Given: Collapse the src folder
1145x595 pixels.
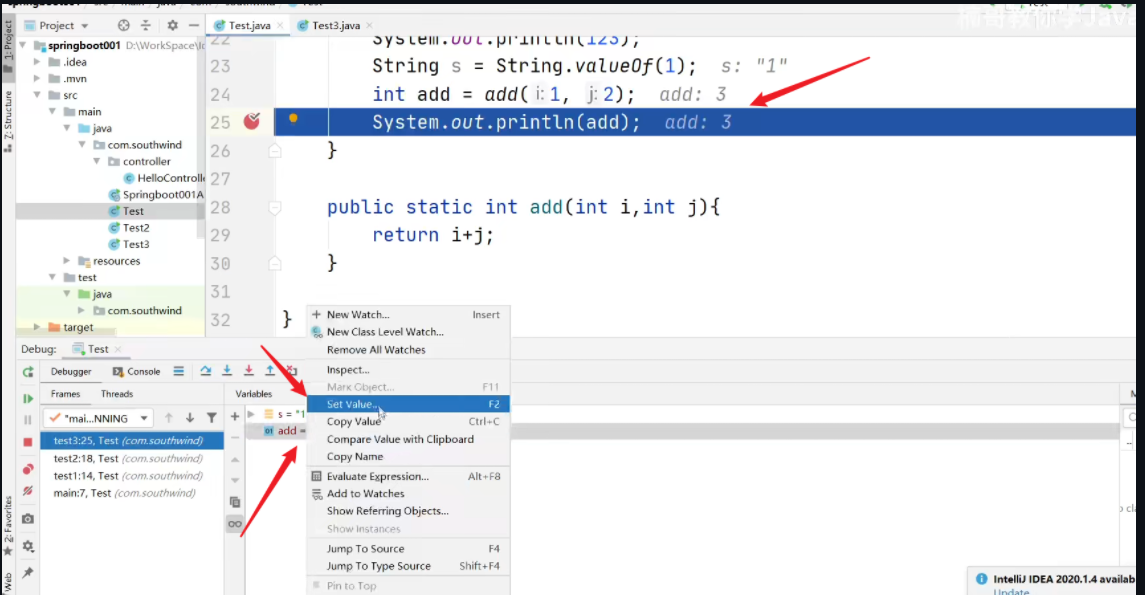Looking at the screenshot, I should pyautogui.click(x=37, y=95).
